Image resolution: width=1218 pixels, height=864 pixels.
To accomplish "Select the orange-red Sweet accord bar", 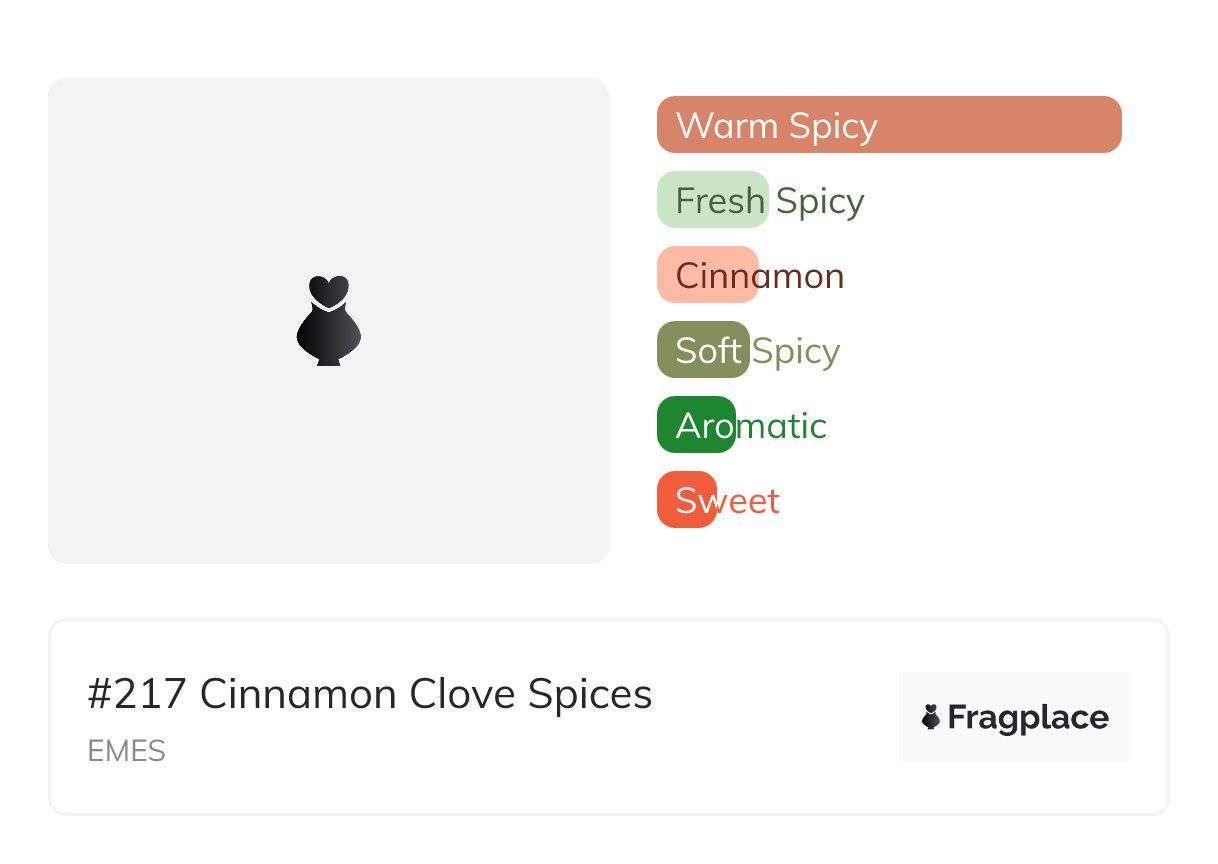I will pos(686,500).
